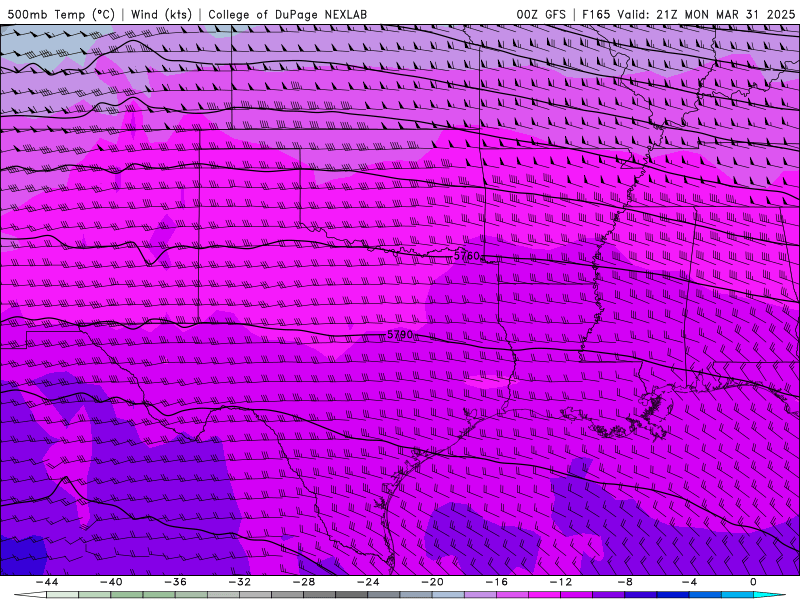The width and height of the screenshot is (800, 600).
Task: Click the -4 legend value
Action: click(689, 582)
